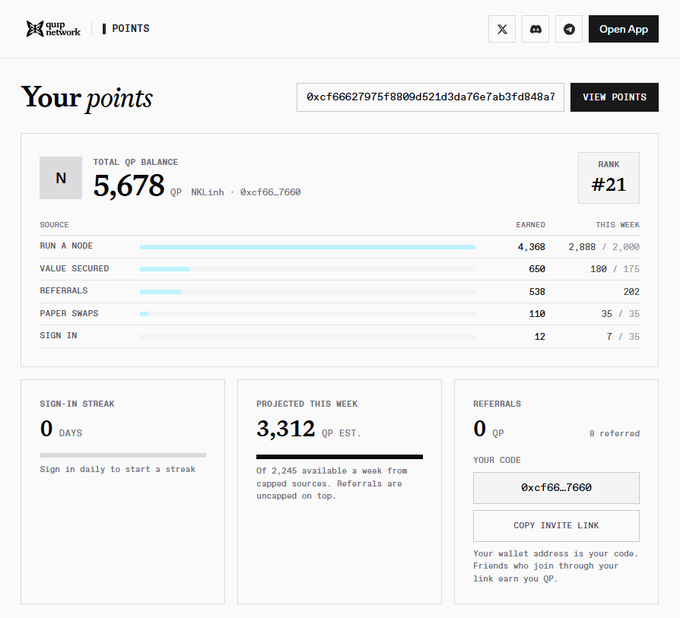This screenshot has width=680, height=618.
Task: Click the 180 / 175 weekly value
Action: pos(615,269)
